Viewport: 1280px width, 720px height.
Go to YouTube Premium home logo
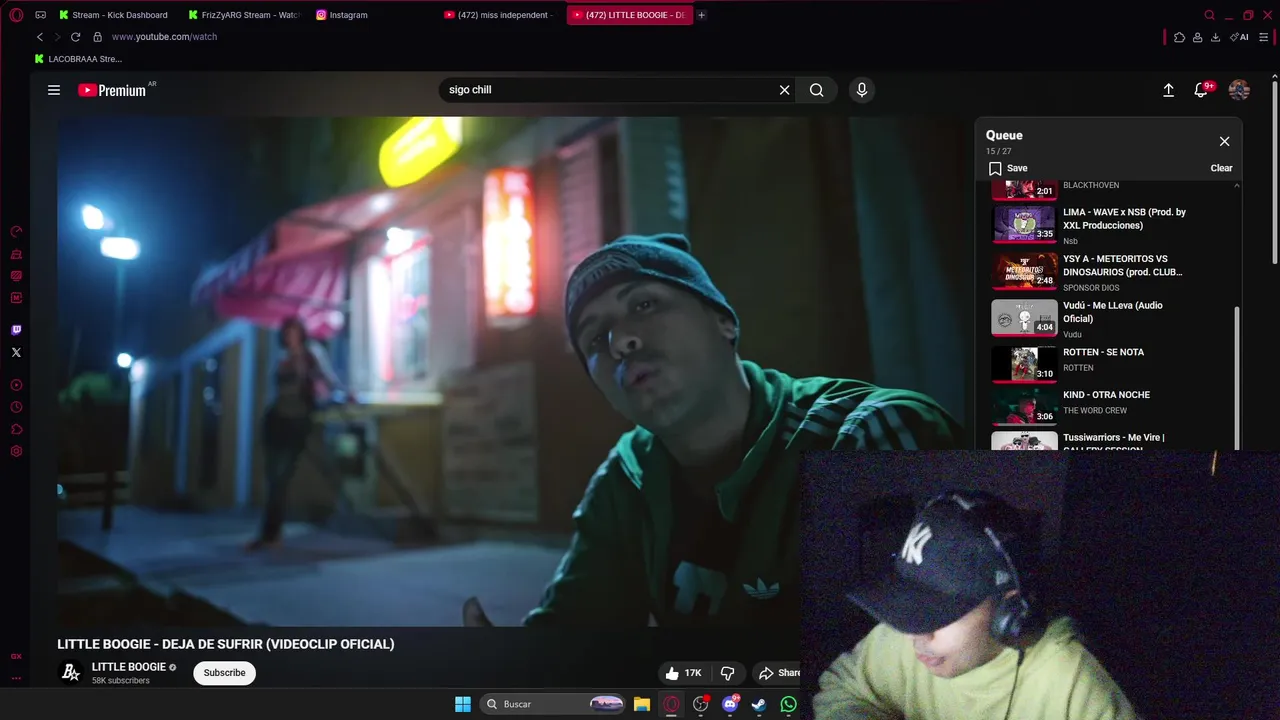coord(112,90)
